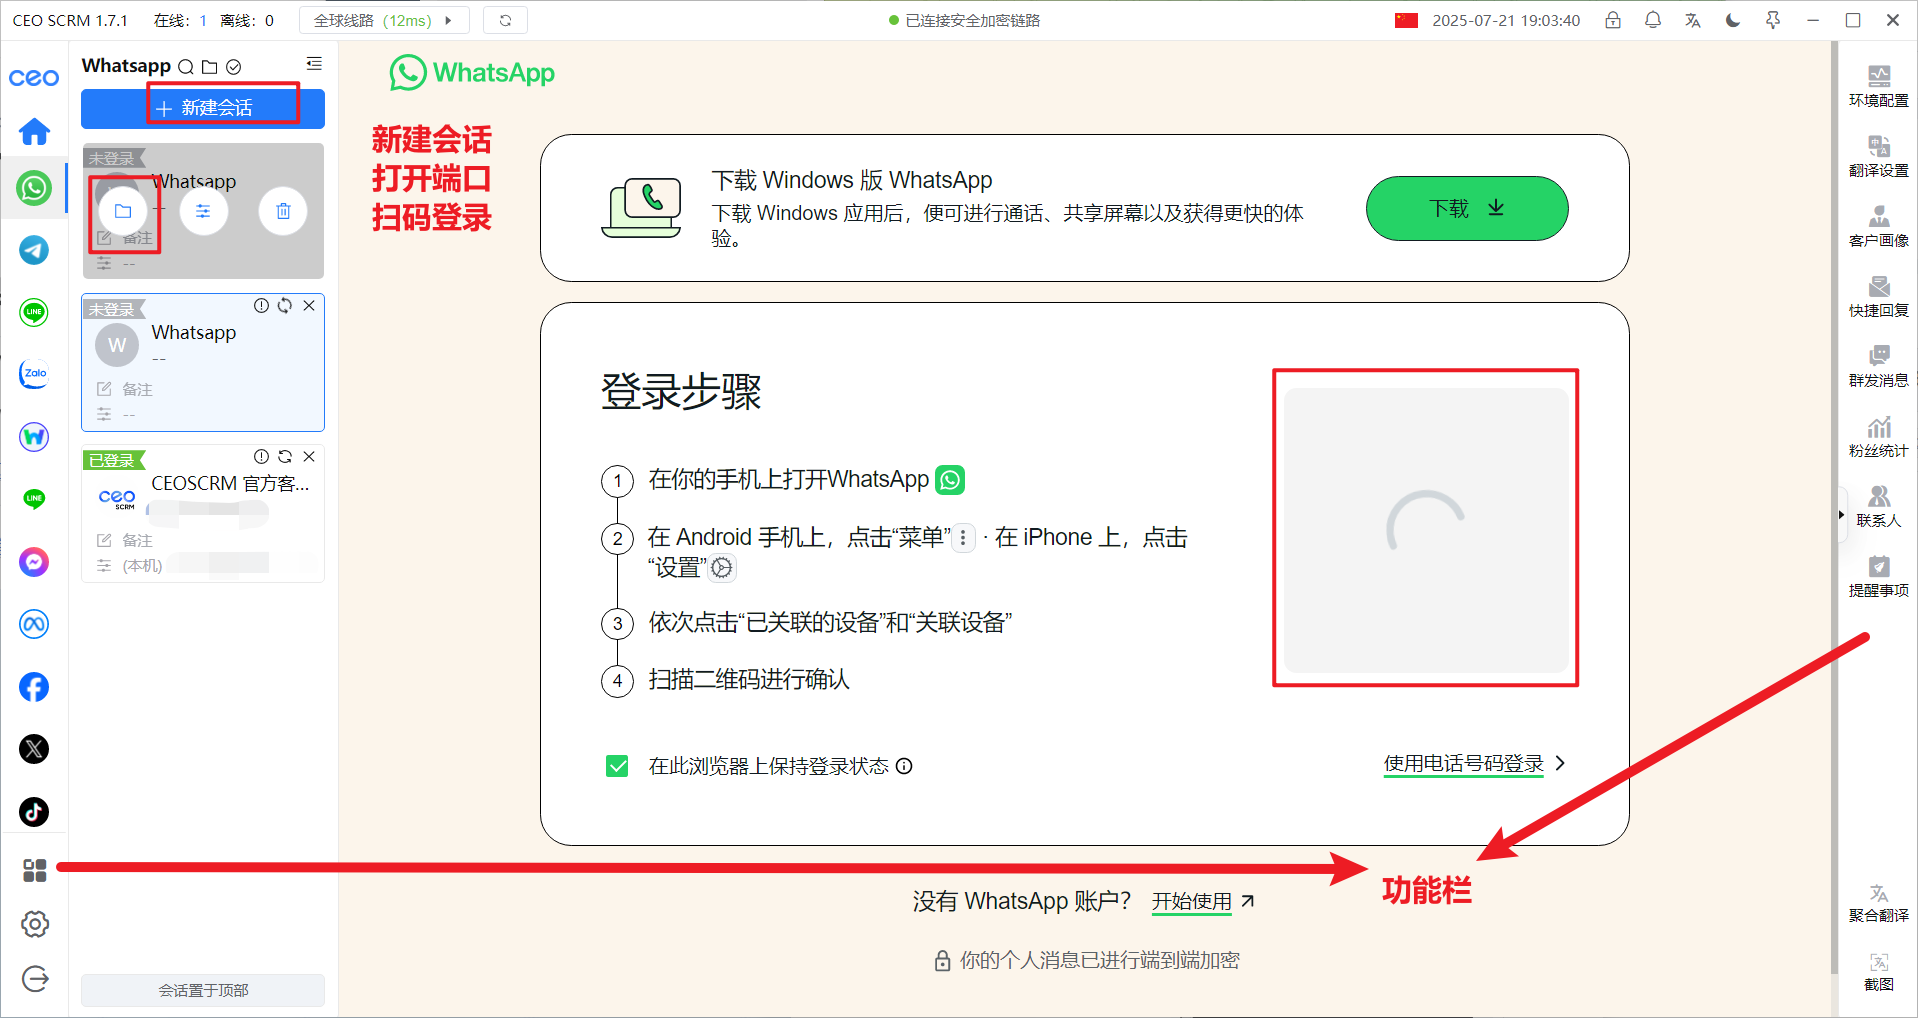The image size is (1918, 1018).
Task: Click the translate language icon in the title bar
Action: tap(1693, 20)
